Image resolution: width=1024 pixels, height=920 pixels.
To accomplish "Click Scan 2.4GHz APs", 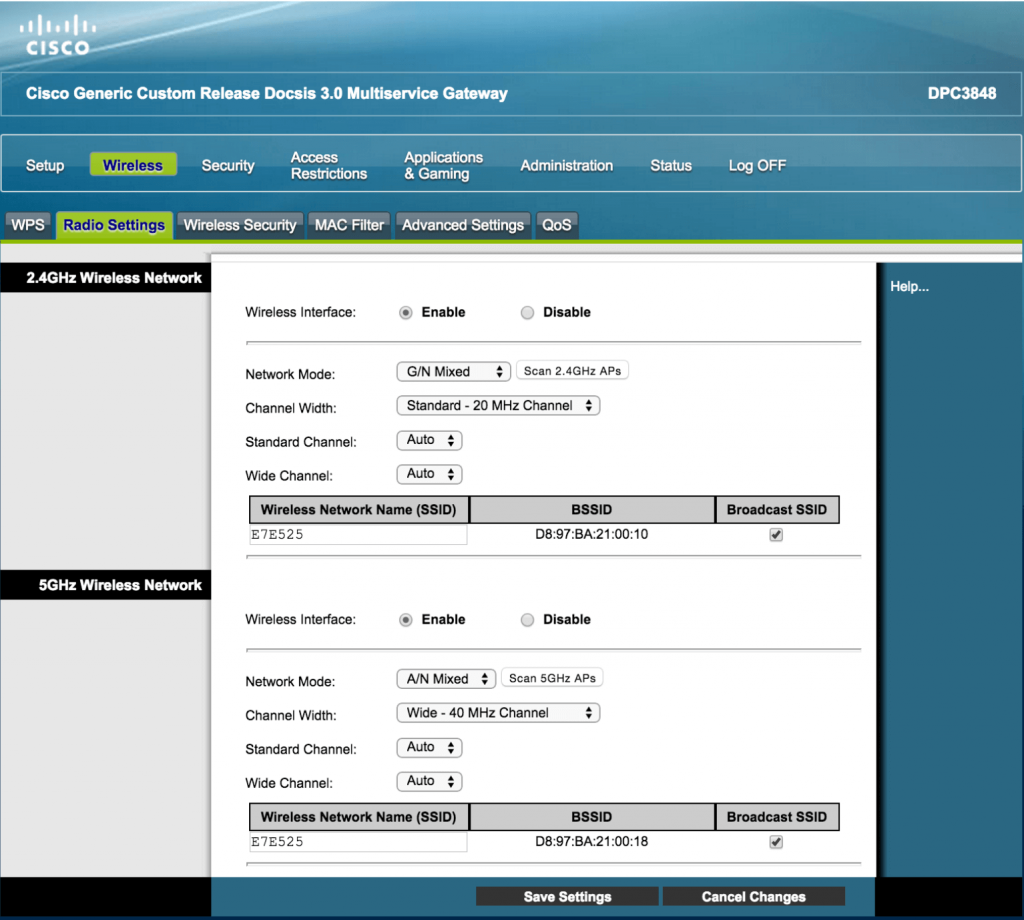I will pyautogui.click(x=571, y=370).
